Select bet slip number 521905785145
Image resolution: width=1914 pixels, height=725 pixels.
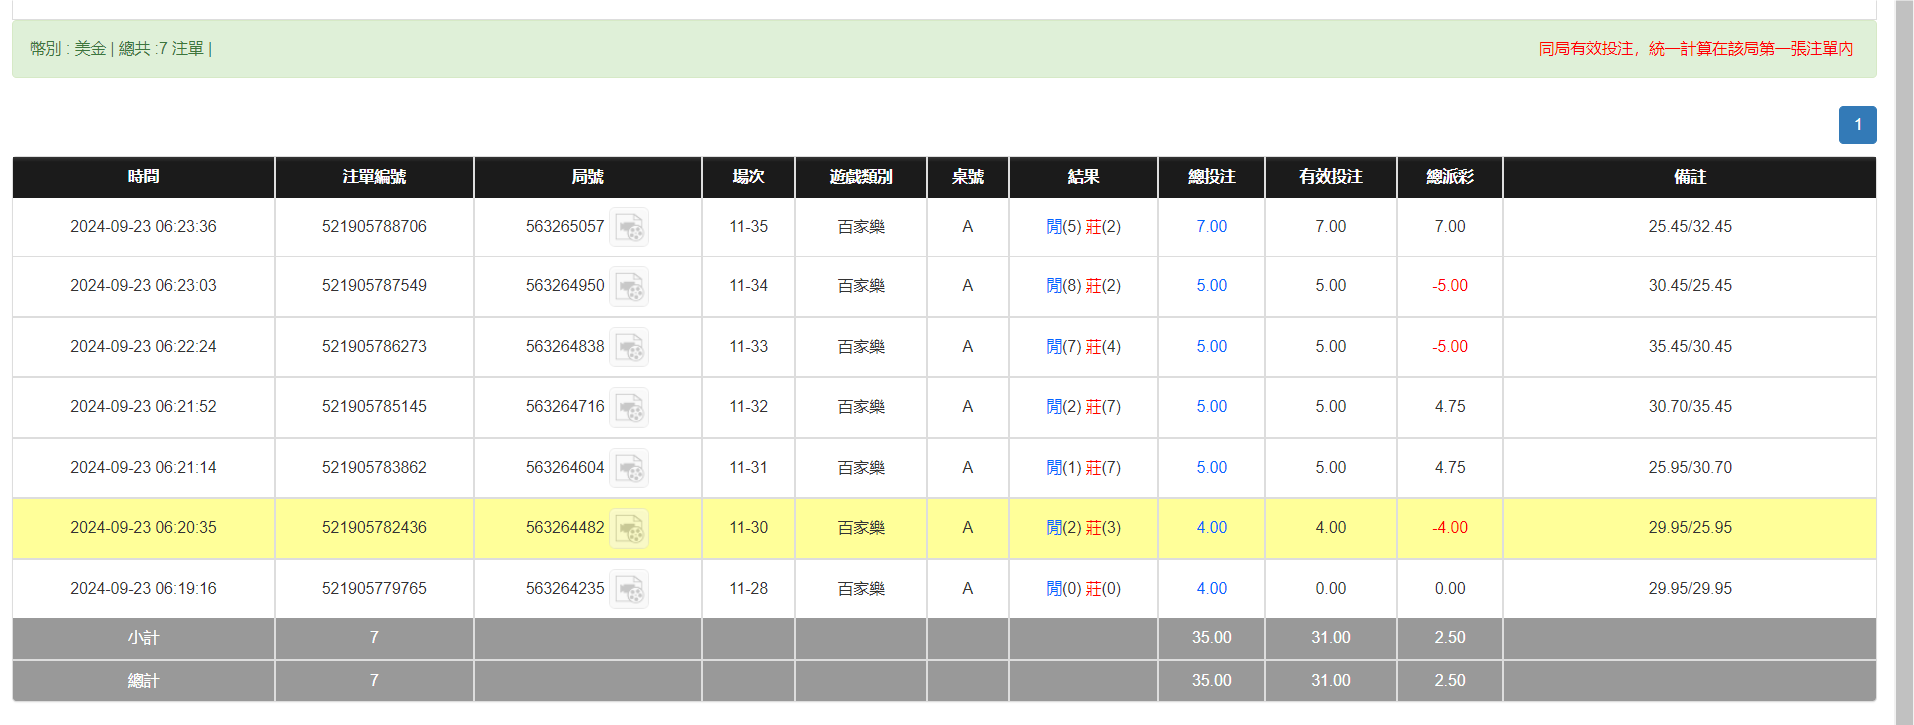(x=374, y=407)
